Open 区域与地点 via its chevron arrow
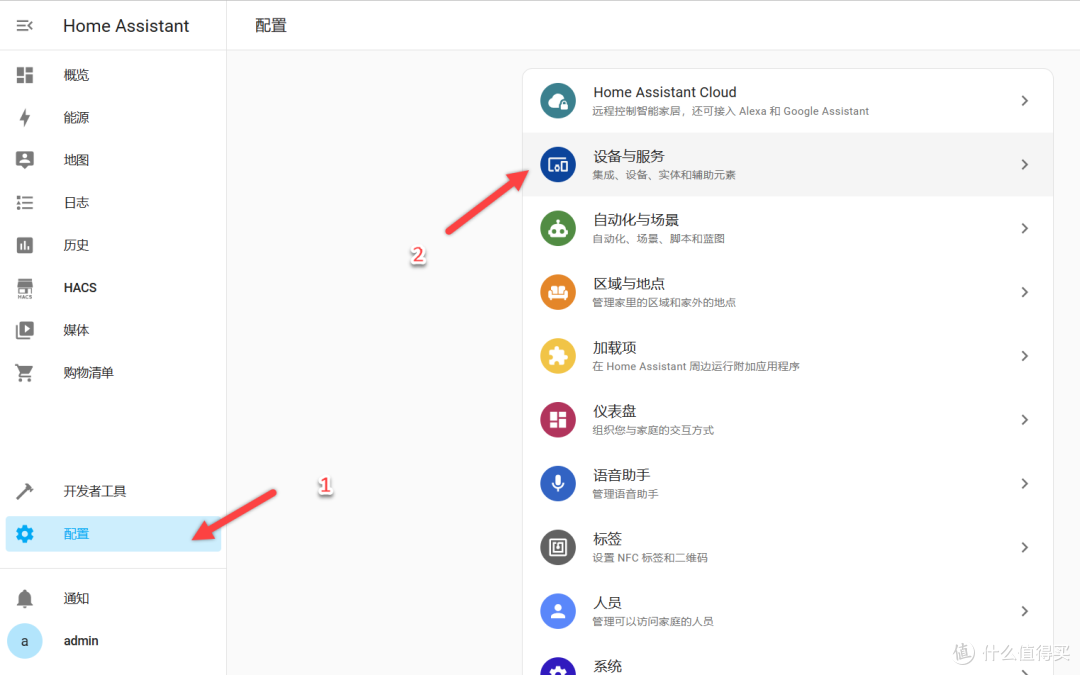 1025,292
